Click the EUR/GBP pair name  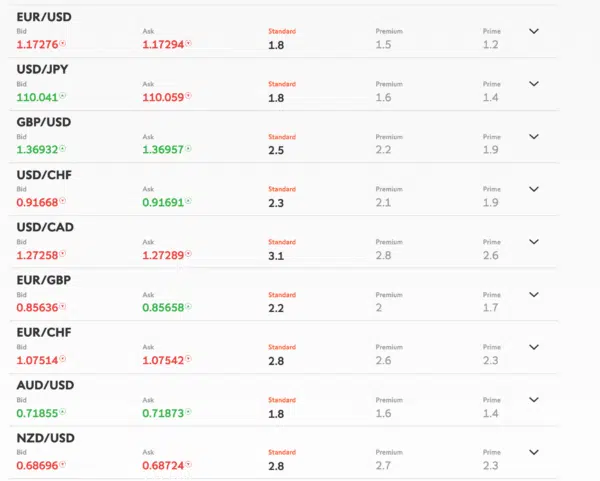[44, 280]
